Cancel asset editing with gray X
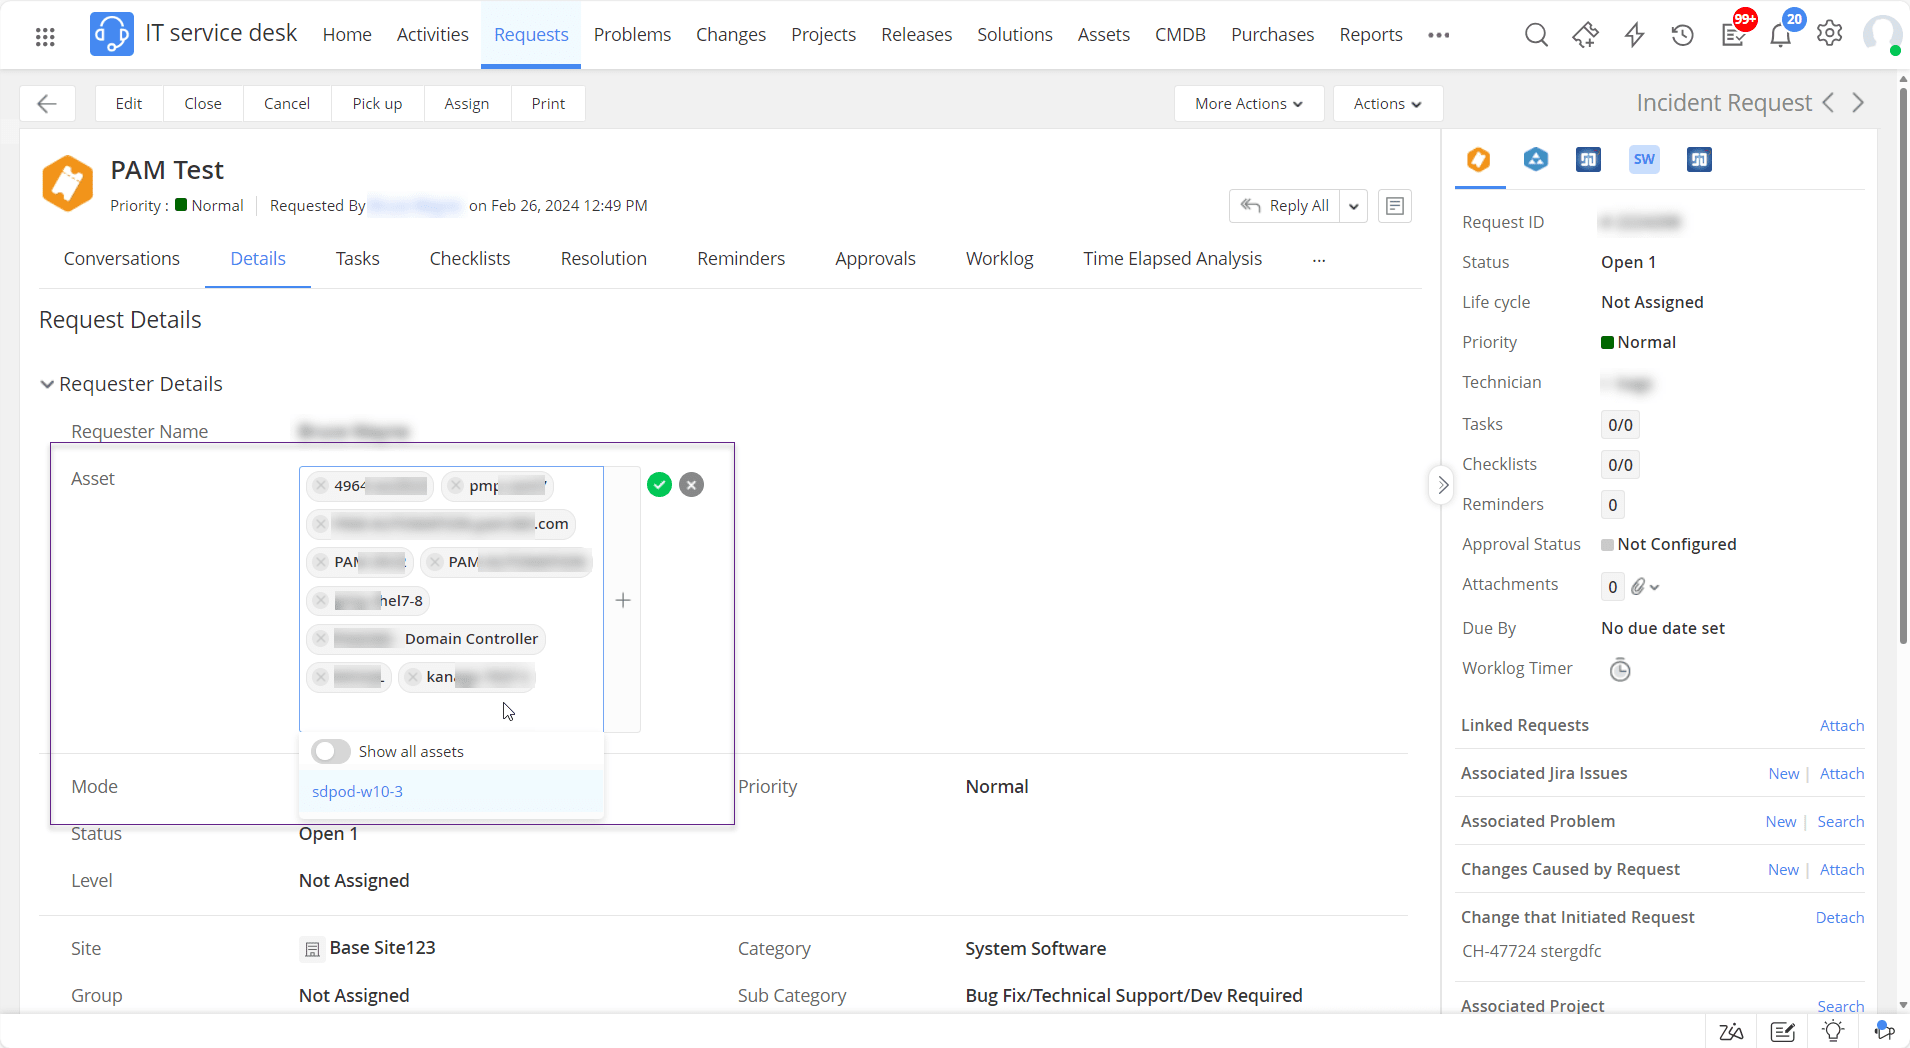 [x=691, y=485]
